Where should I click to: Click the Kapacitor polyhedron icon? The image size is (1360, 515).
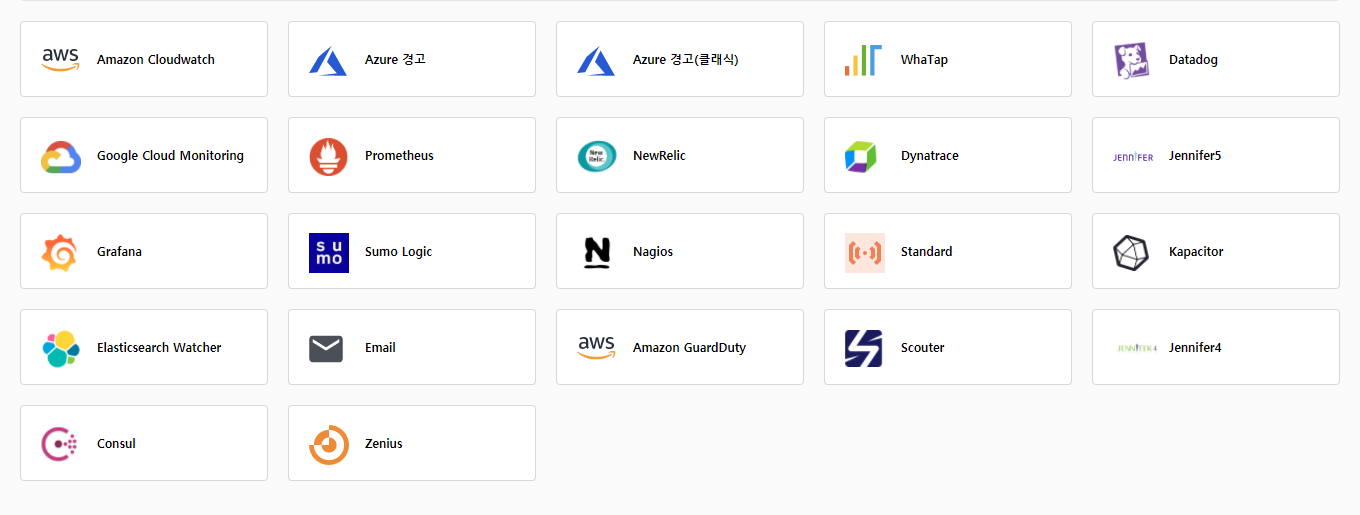1131,252
